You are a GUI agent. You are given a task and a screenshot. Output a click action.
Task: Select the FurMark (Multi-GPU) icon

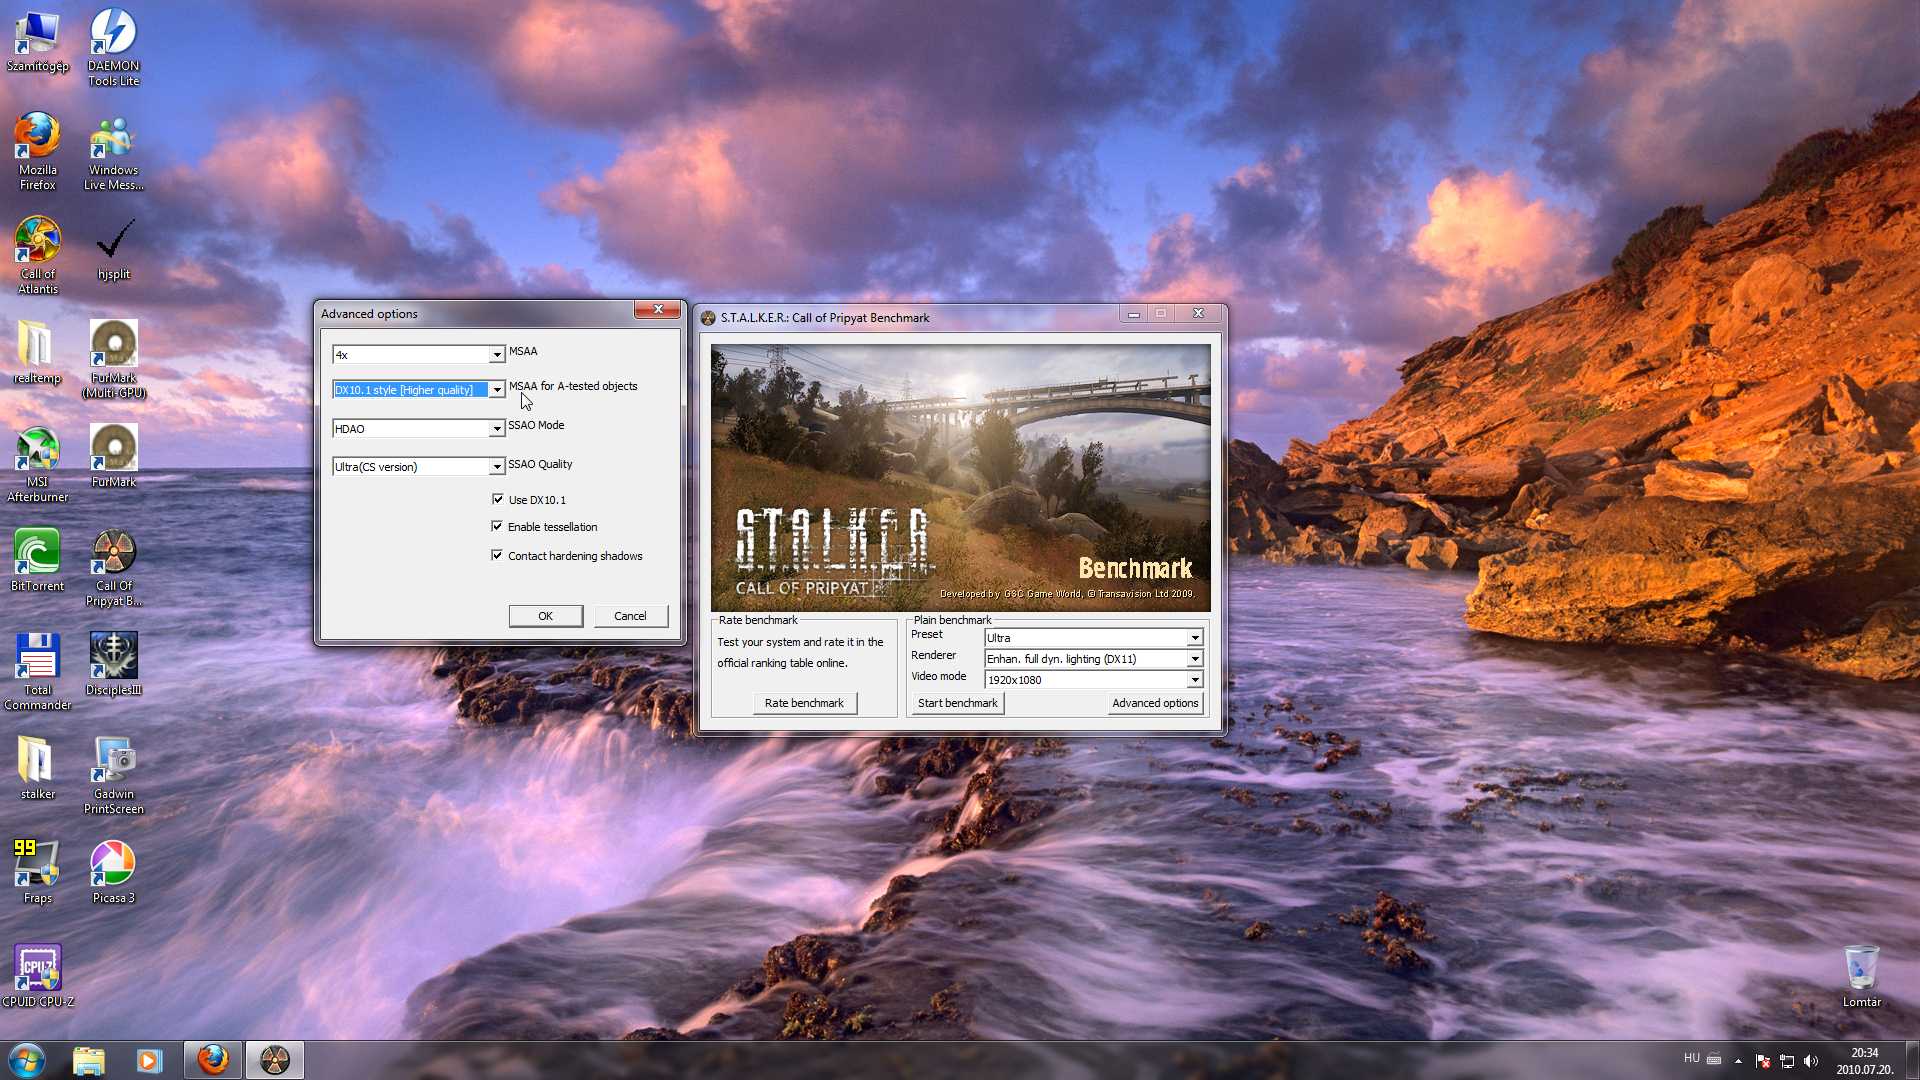pos(113,360)
